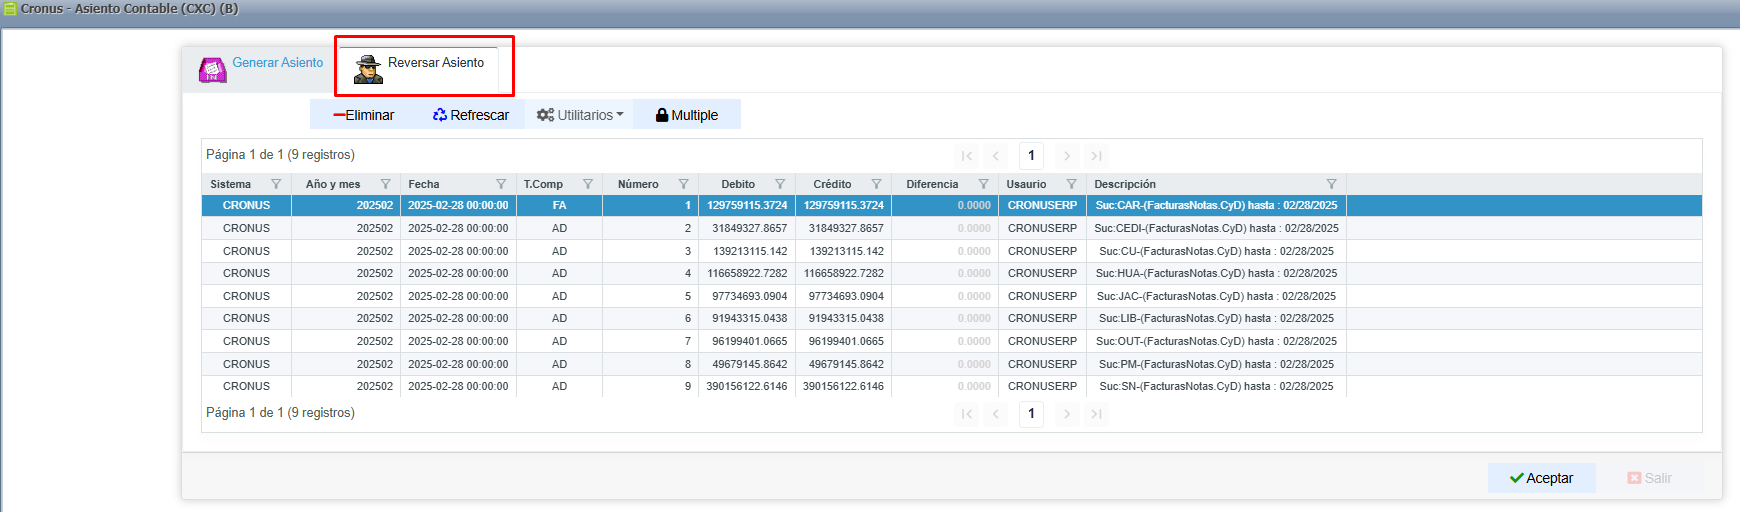Screen dimensions: 1740x512
Task: Open the Usuario column filter icon
Action: pyautogui.click(x=1071, y=184)
